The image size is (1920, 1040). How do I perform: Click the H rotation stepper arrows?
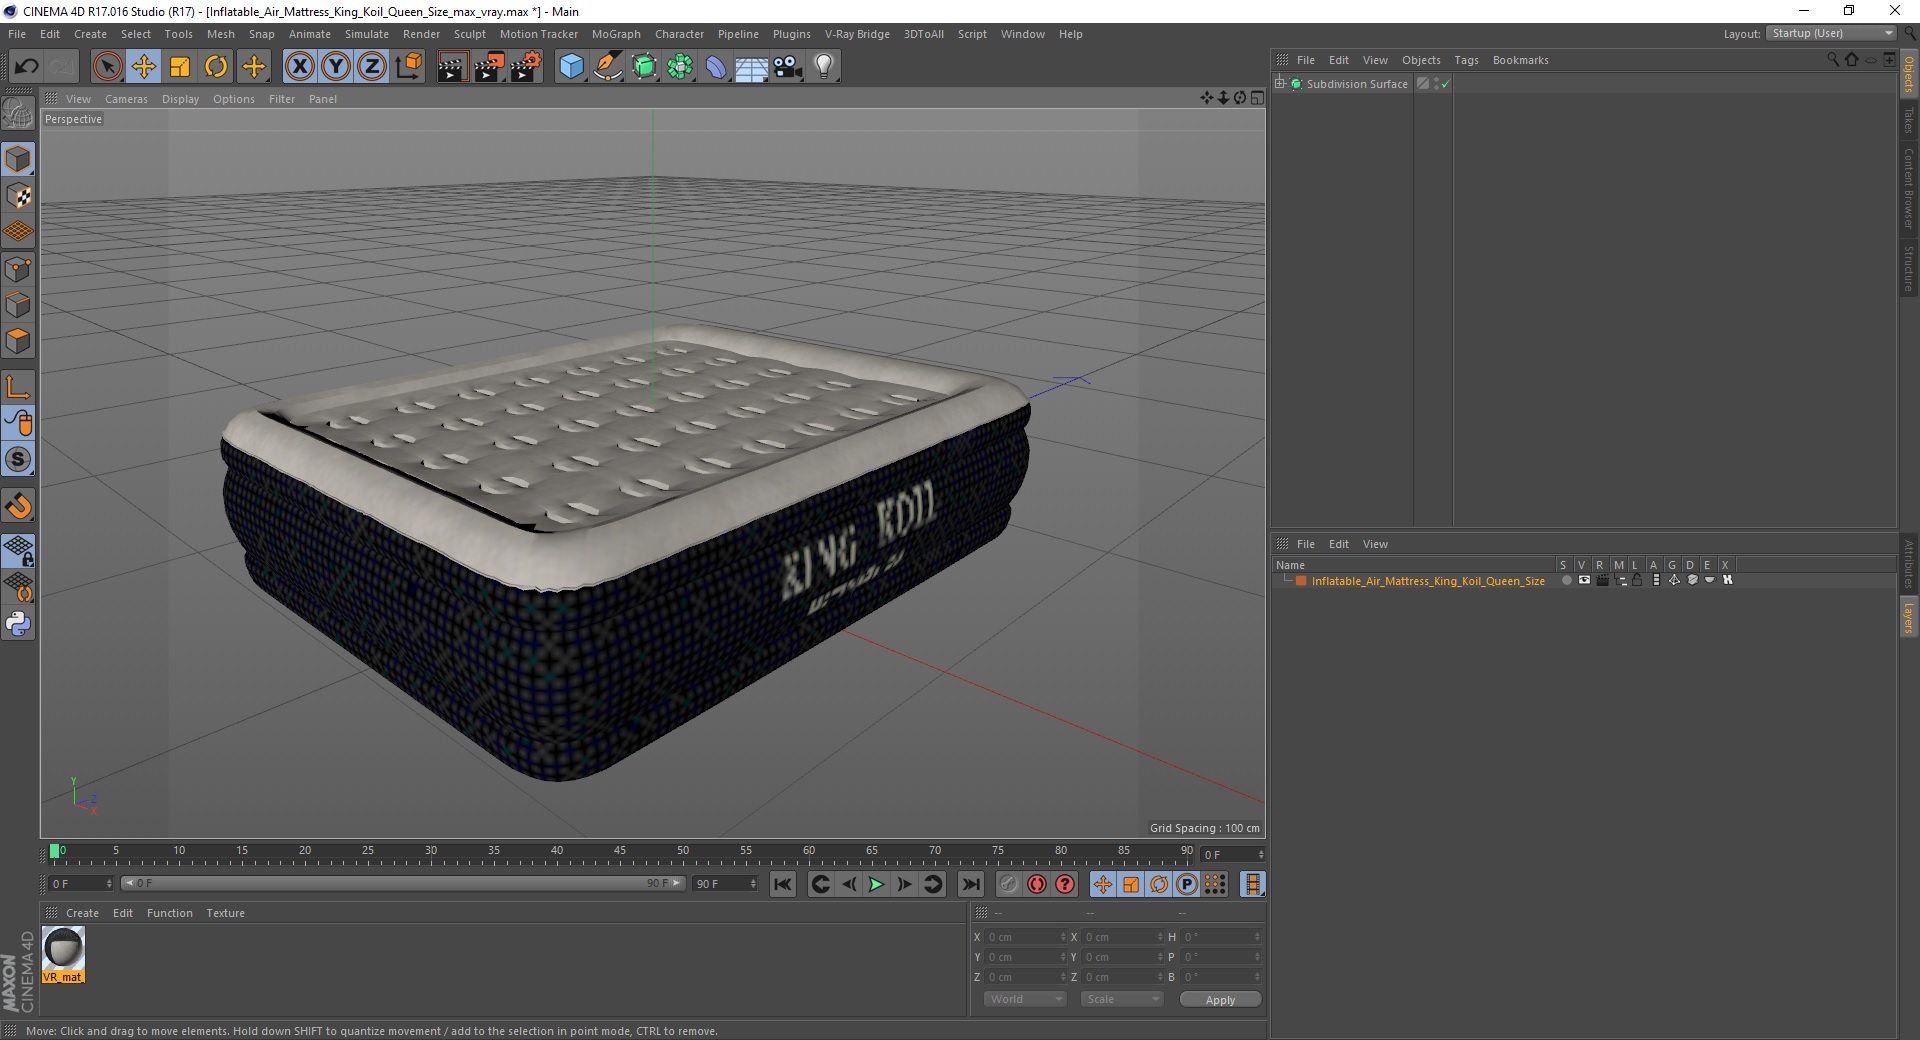point(1257,937)
